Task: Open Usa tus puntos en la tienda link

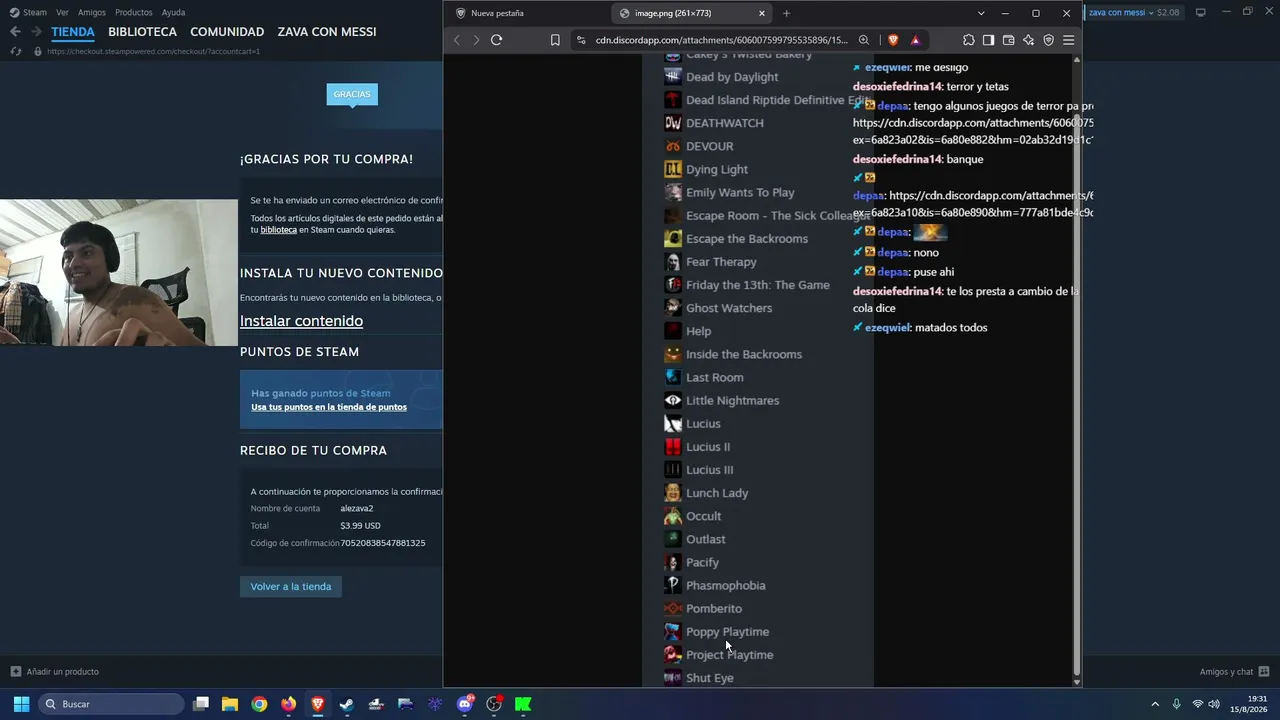Action: click(329, 407)
